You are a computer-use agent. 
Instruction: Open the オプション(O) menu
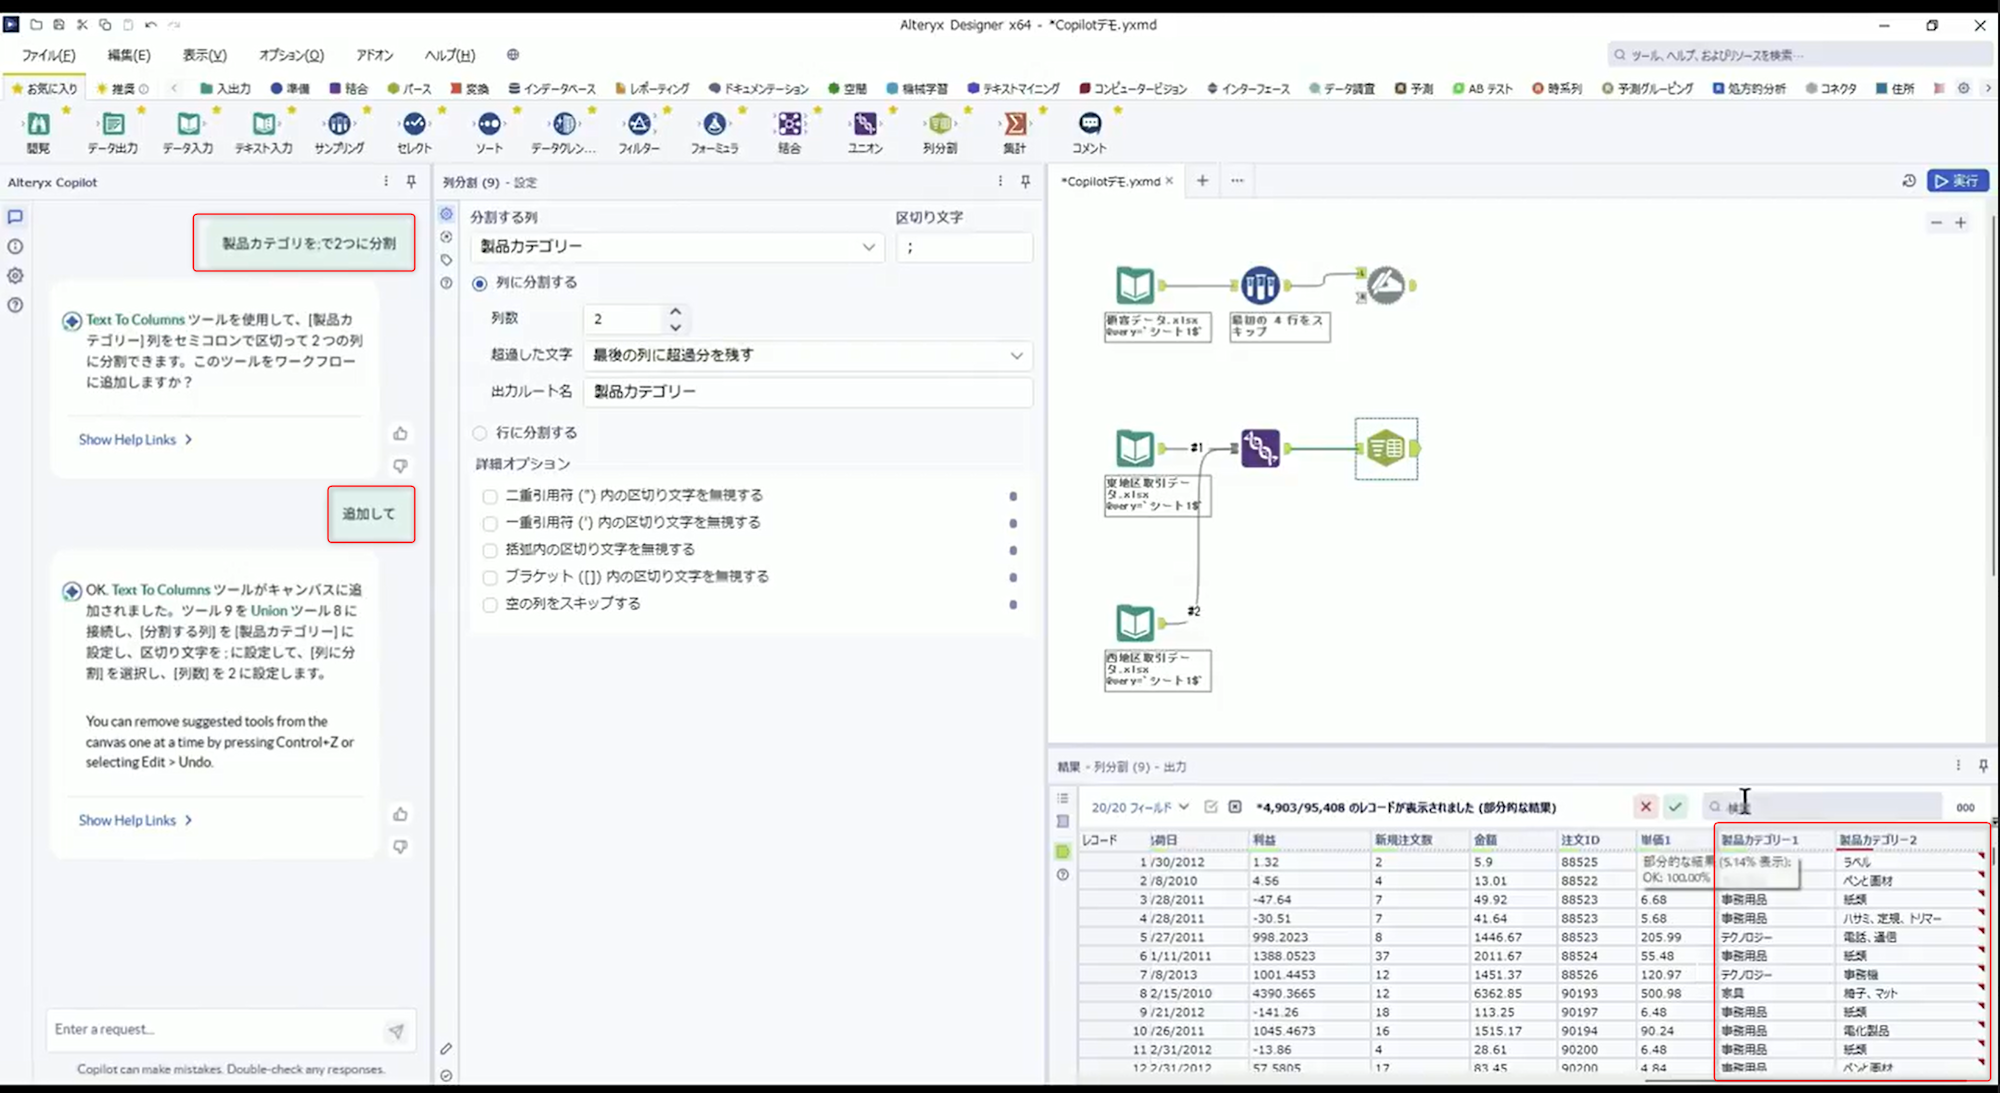coord(291,55)
